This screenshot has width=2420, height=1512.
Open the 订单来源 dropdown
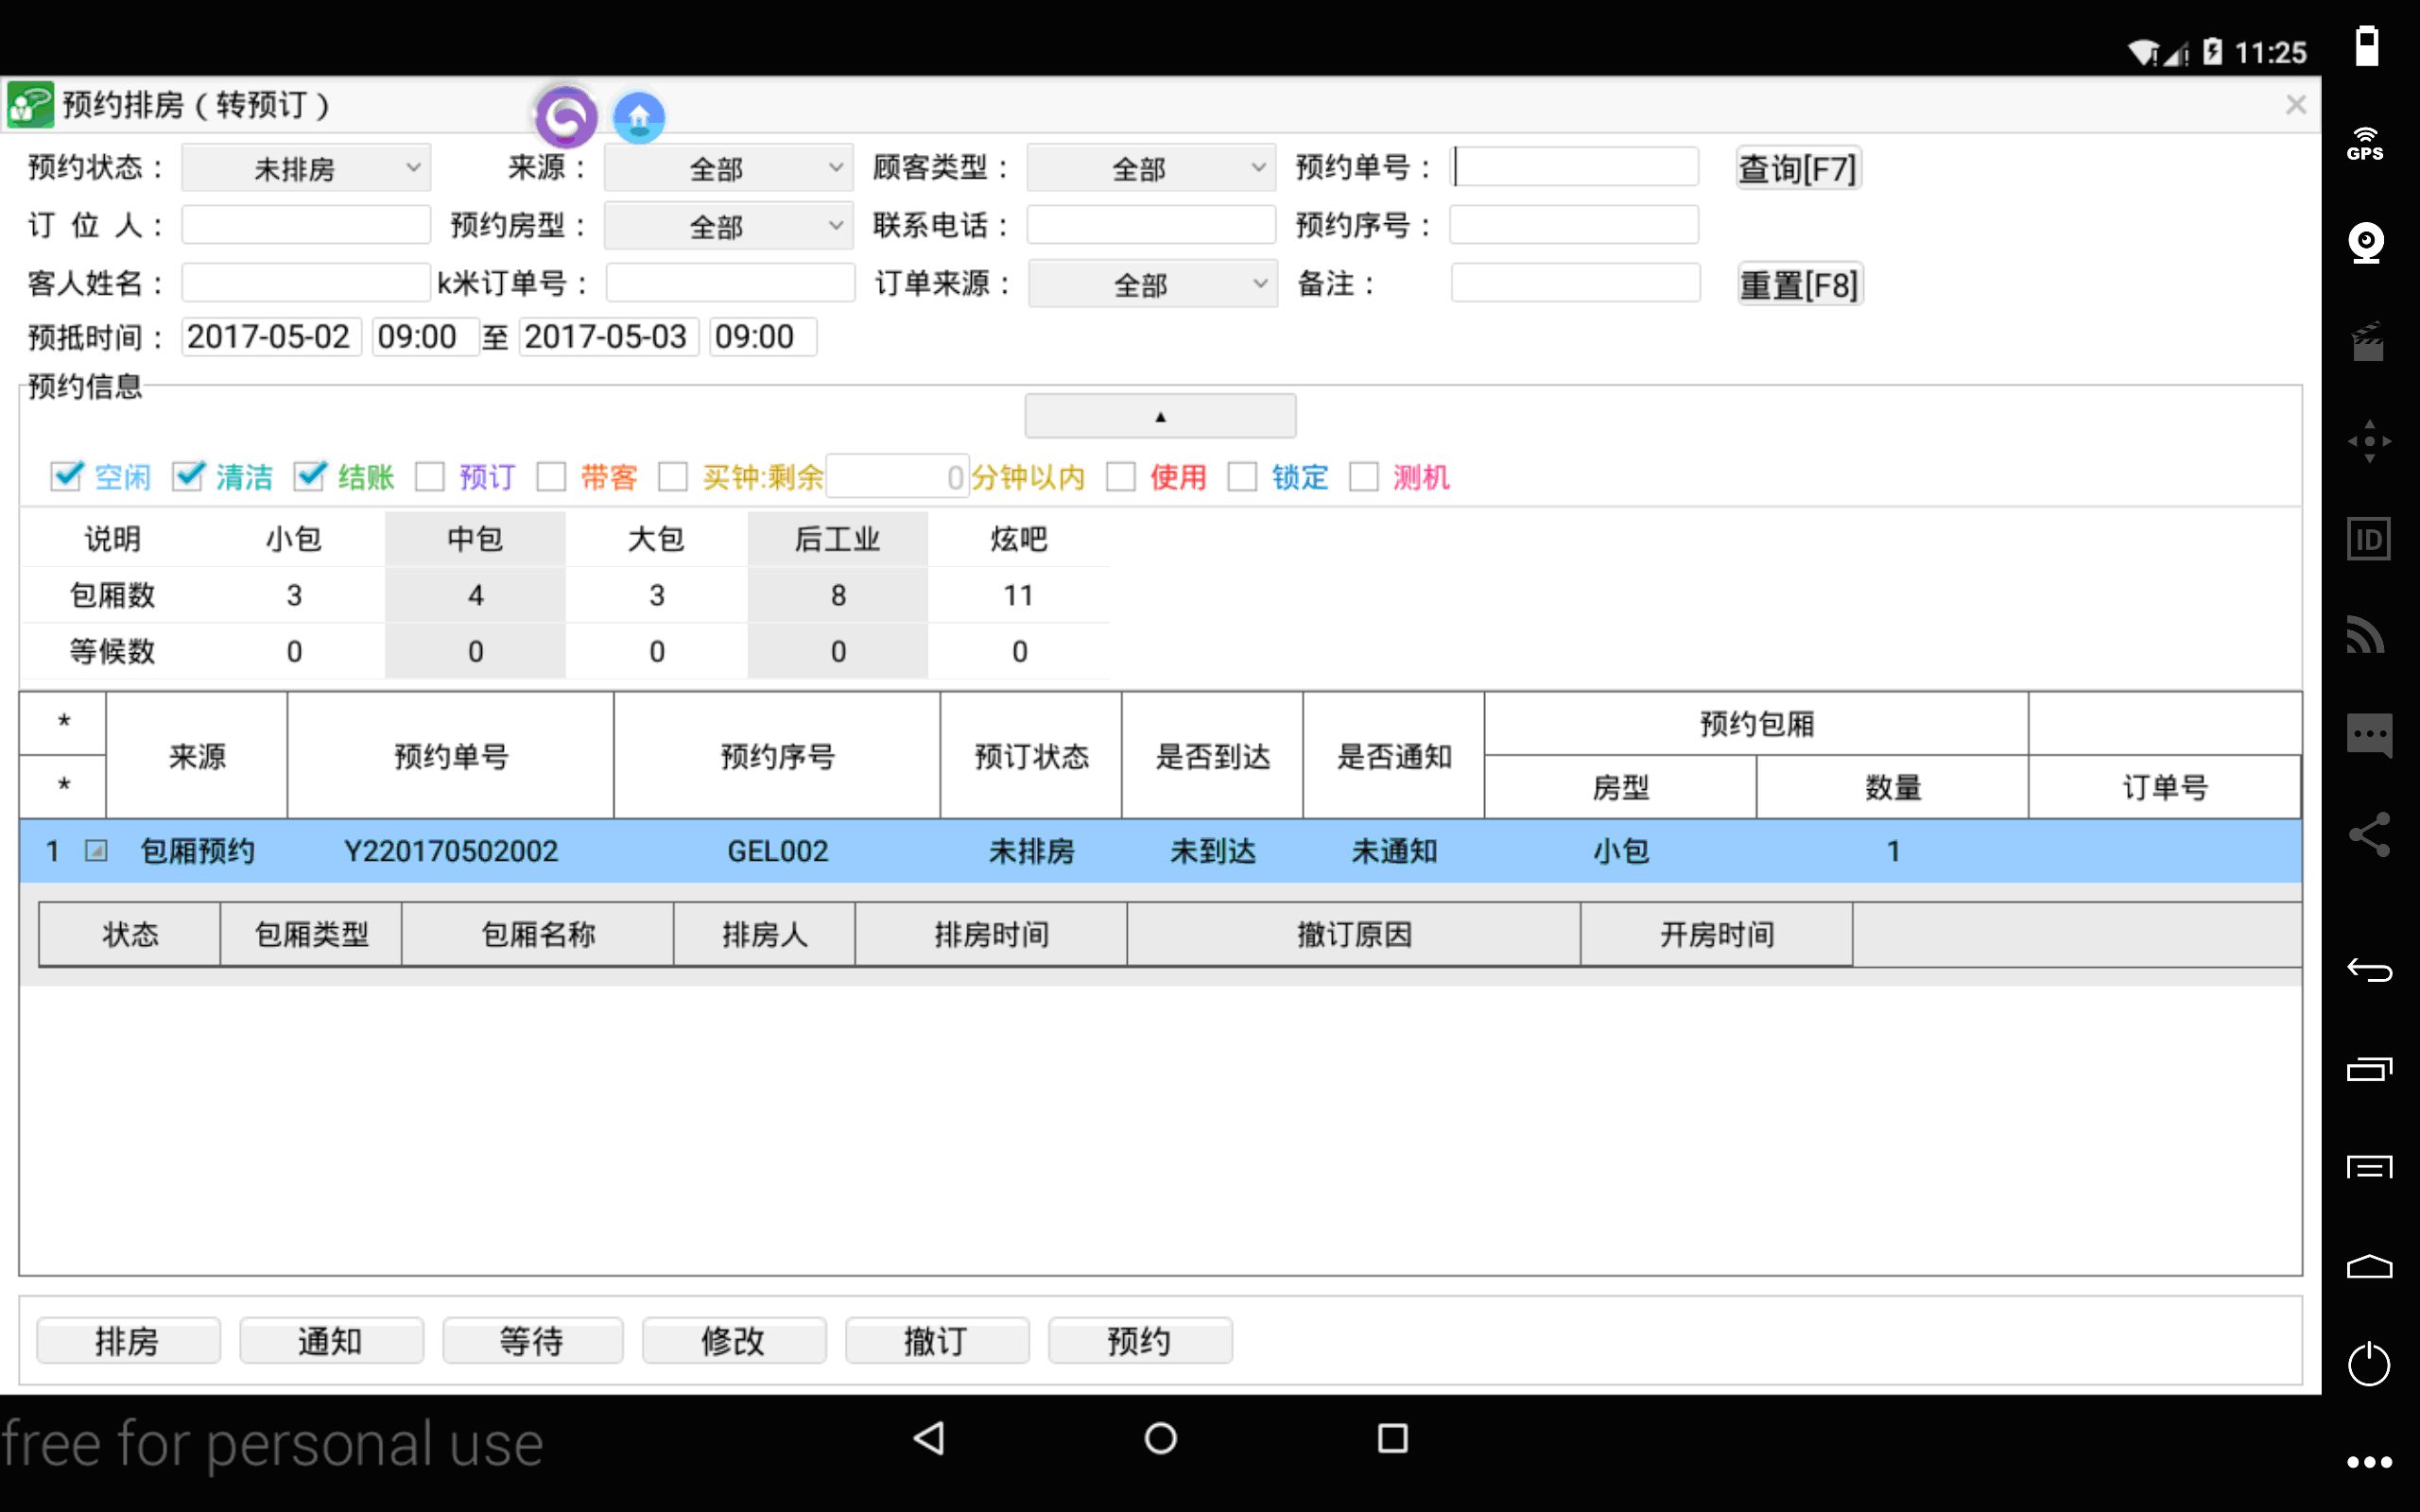1153,284
